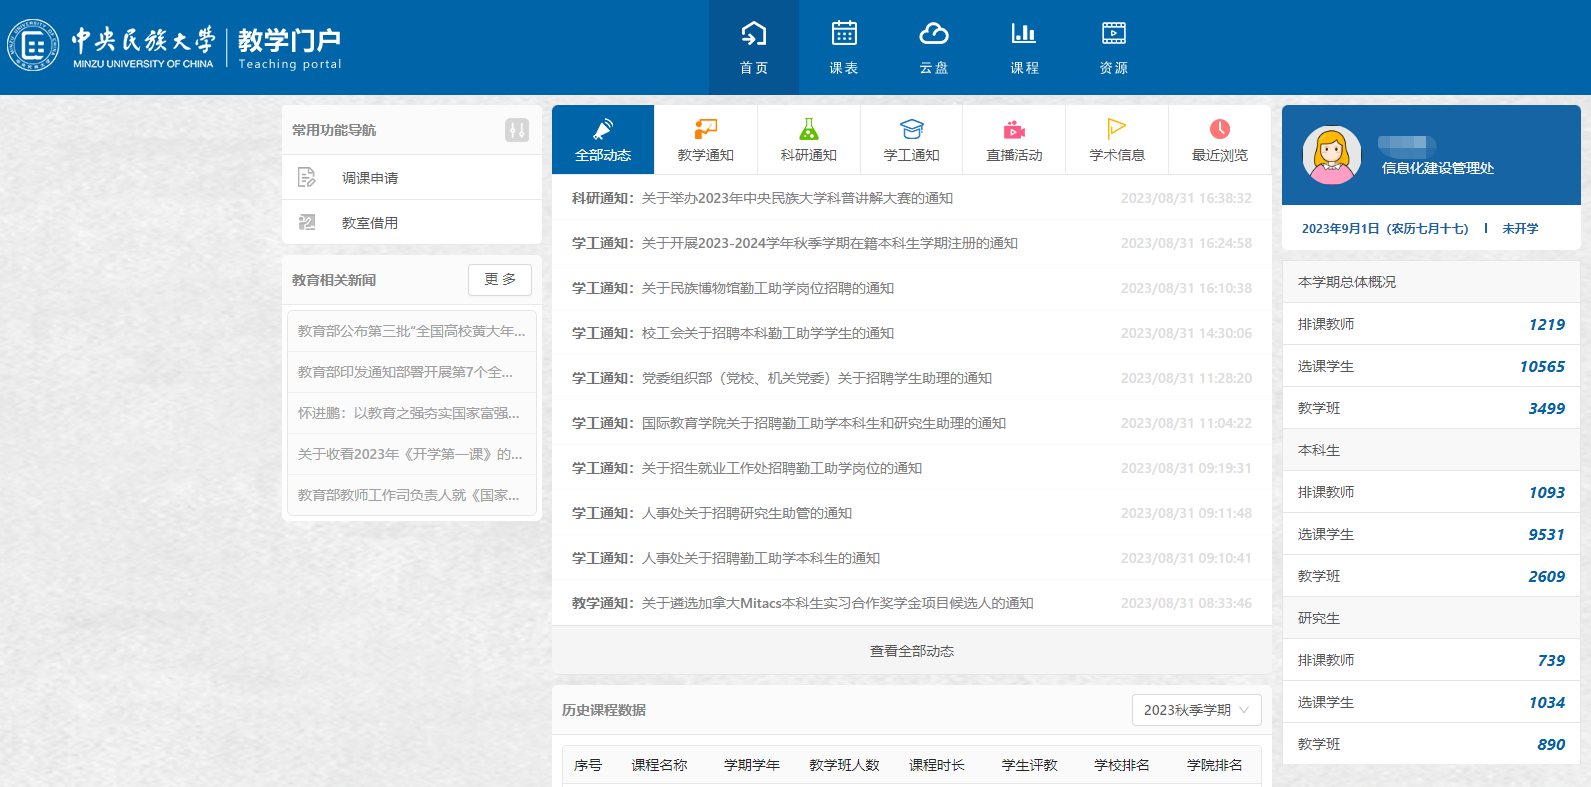Screen dimensions: 1591x787
Task: Open notice 人事处关于招聘研究生助管
Action: click(x=747, y=513)
